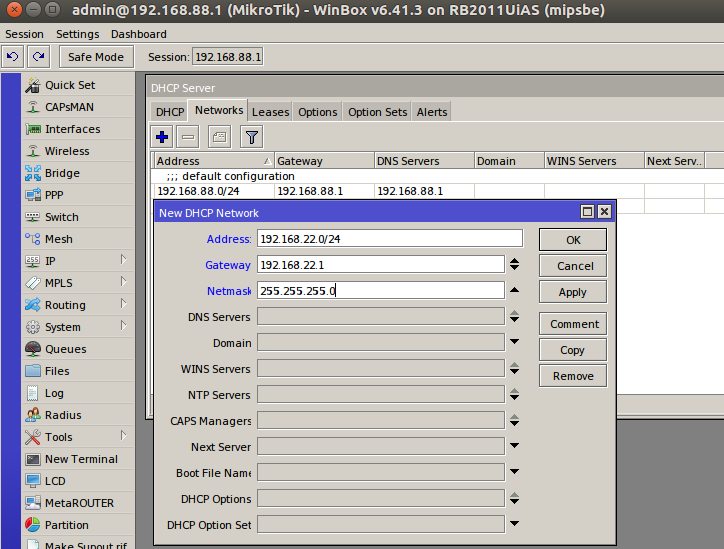The width and height of the screenshot is (724, 549).
Task: Expand the Boot File Name arrow
Action: click(x=514, y=473)
